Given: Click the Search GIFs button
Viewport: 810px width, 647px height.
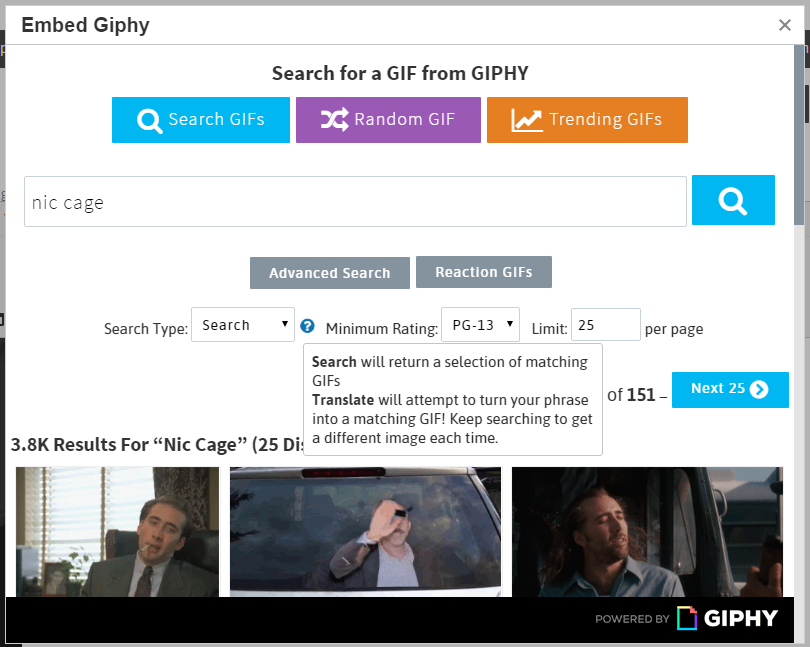Looking at the screenshot, I should point(200,120).
